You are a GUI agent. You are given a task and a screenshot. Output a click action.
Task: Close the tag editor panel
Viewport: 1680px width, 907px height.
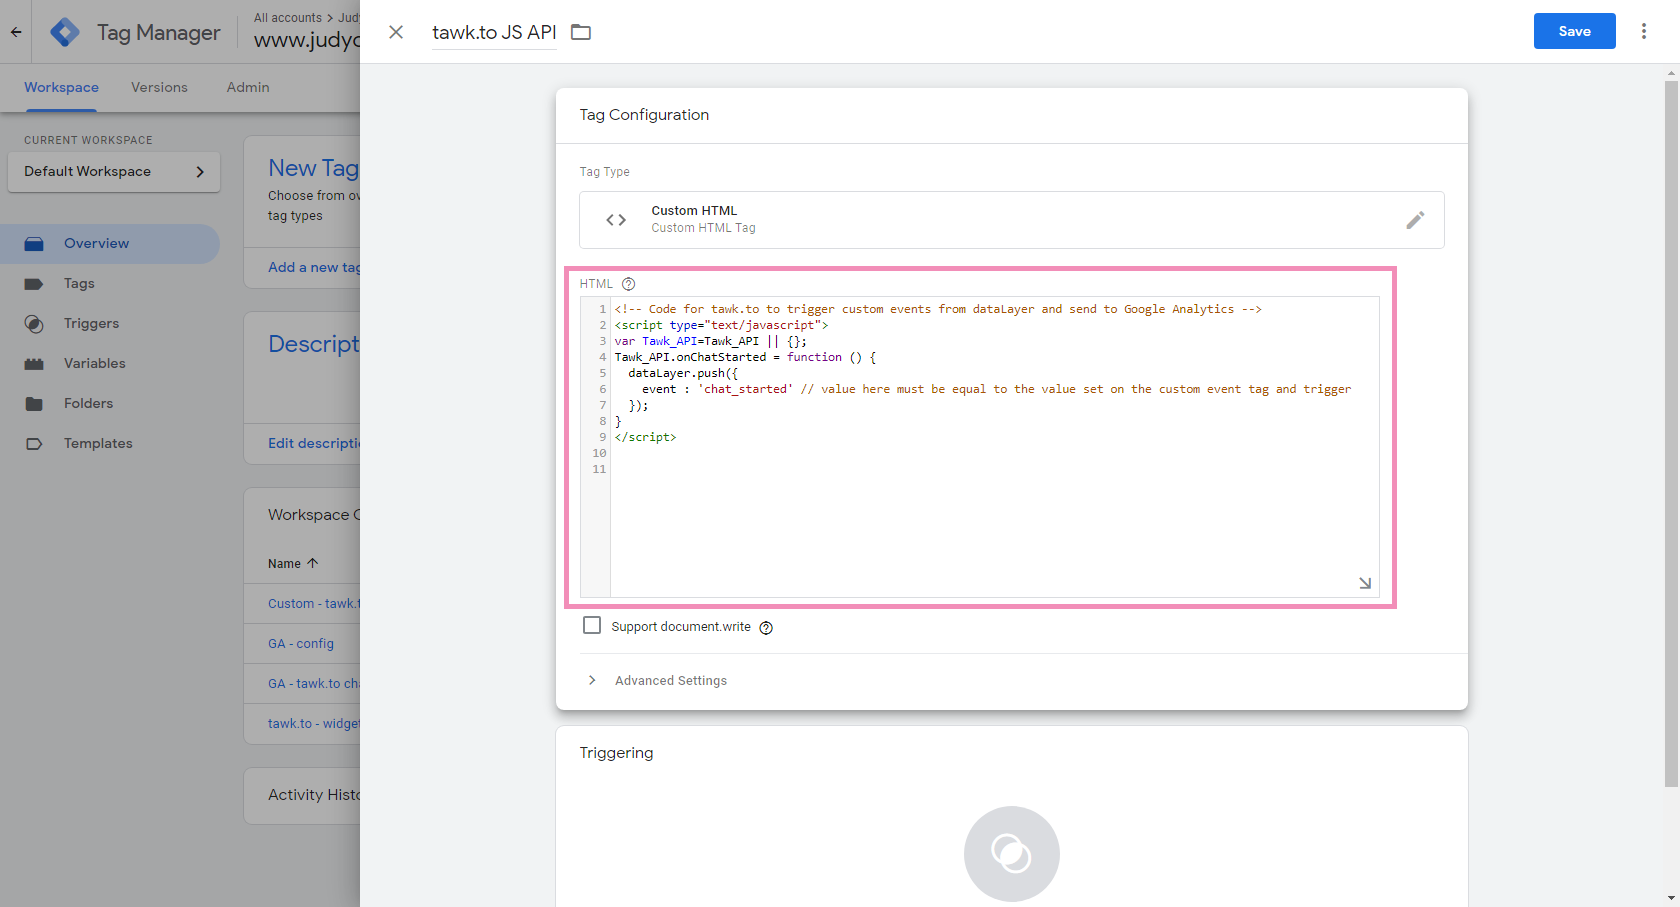coord(396,32)
